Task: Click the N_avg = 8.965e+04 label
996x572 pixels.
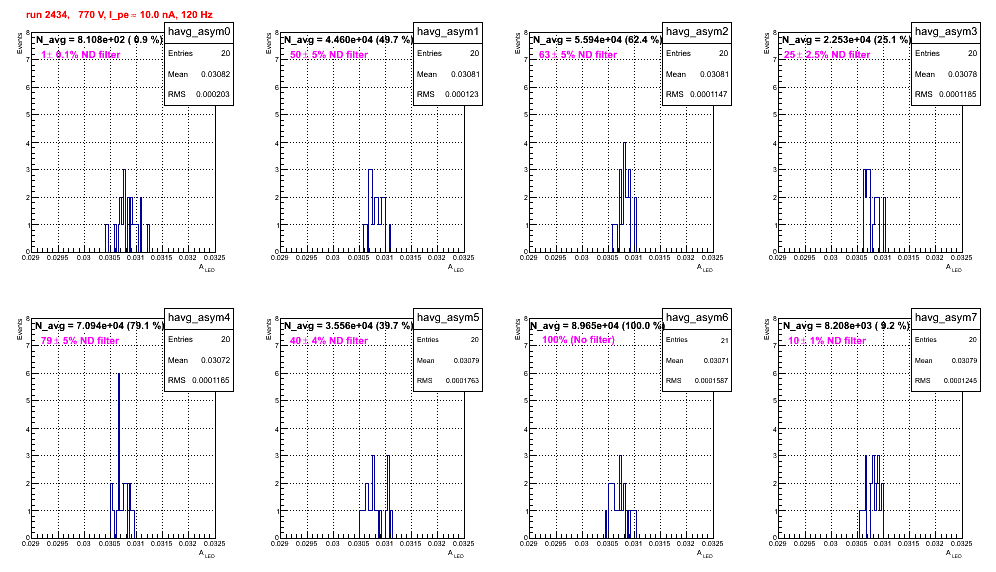Action: coord(597,326)
